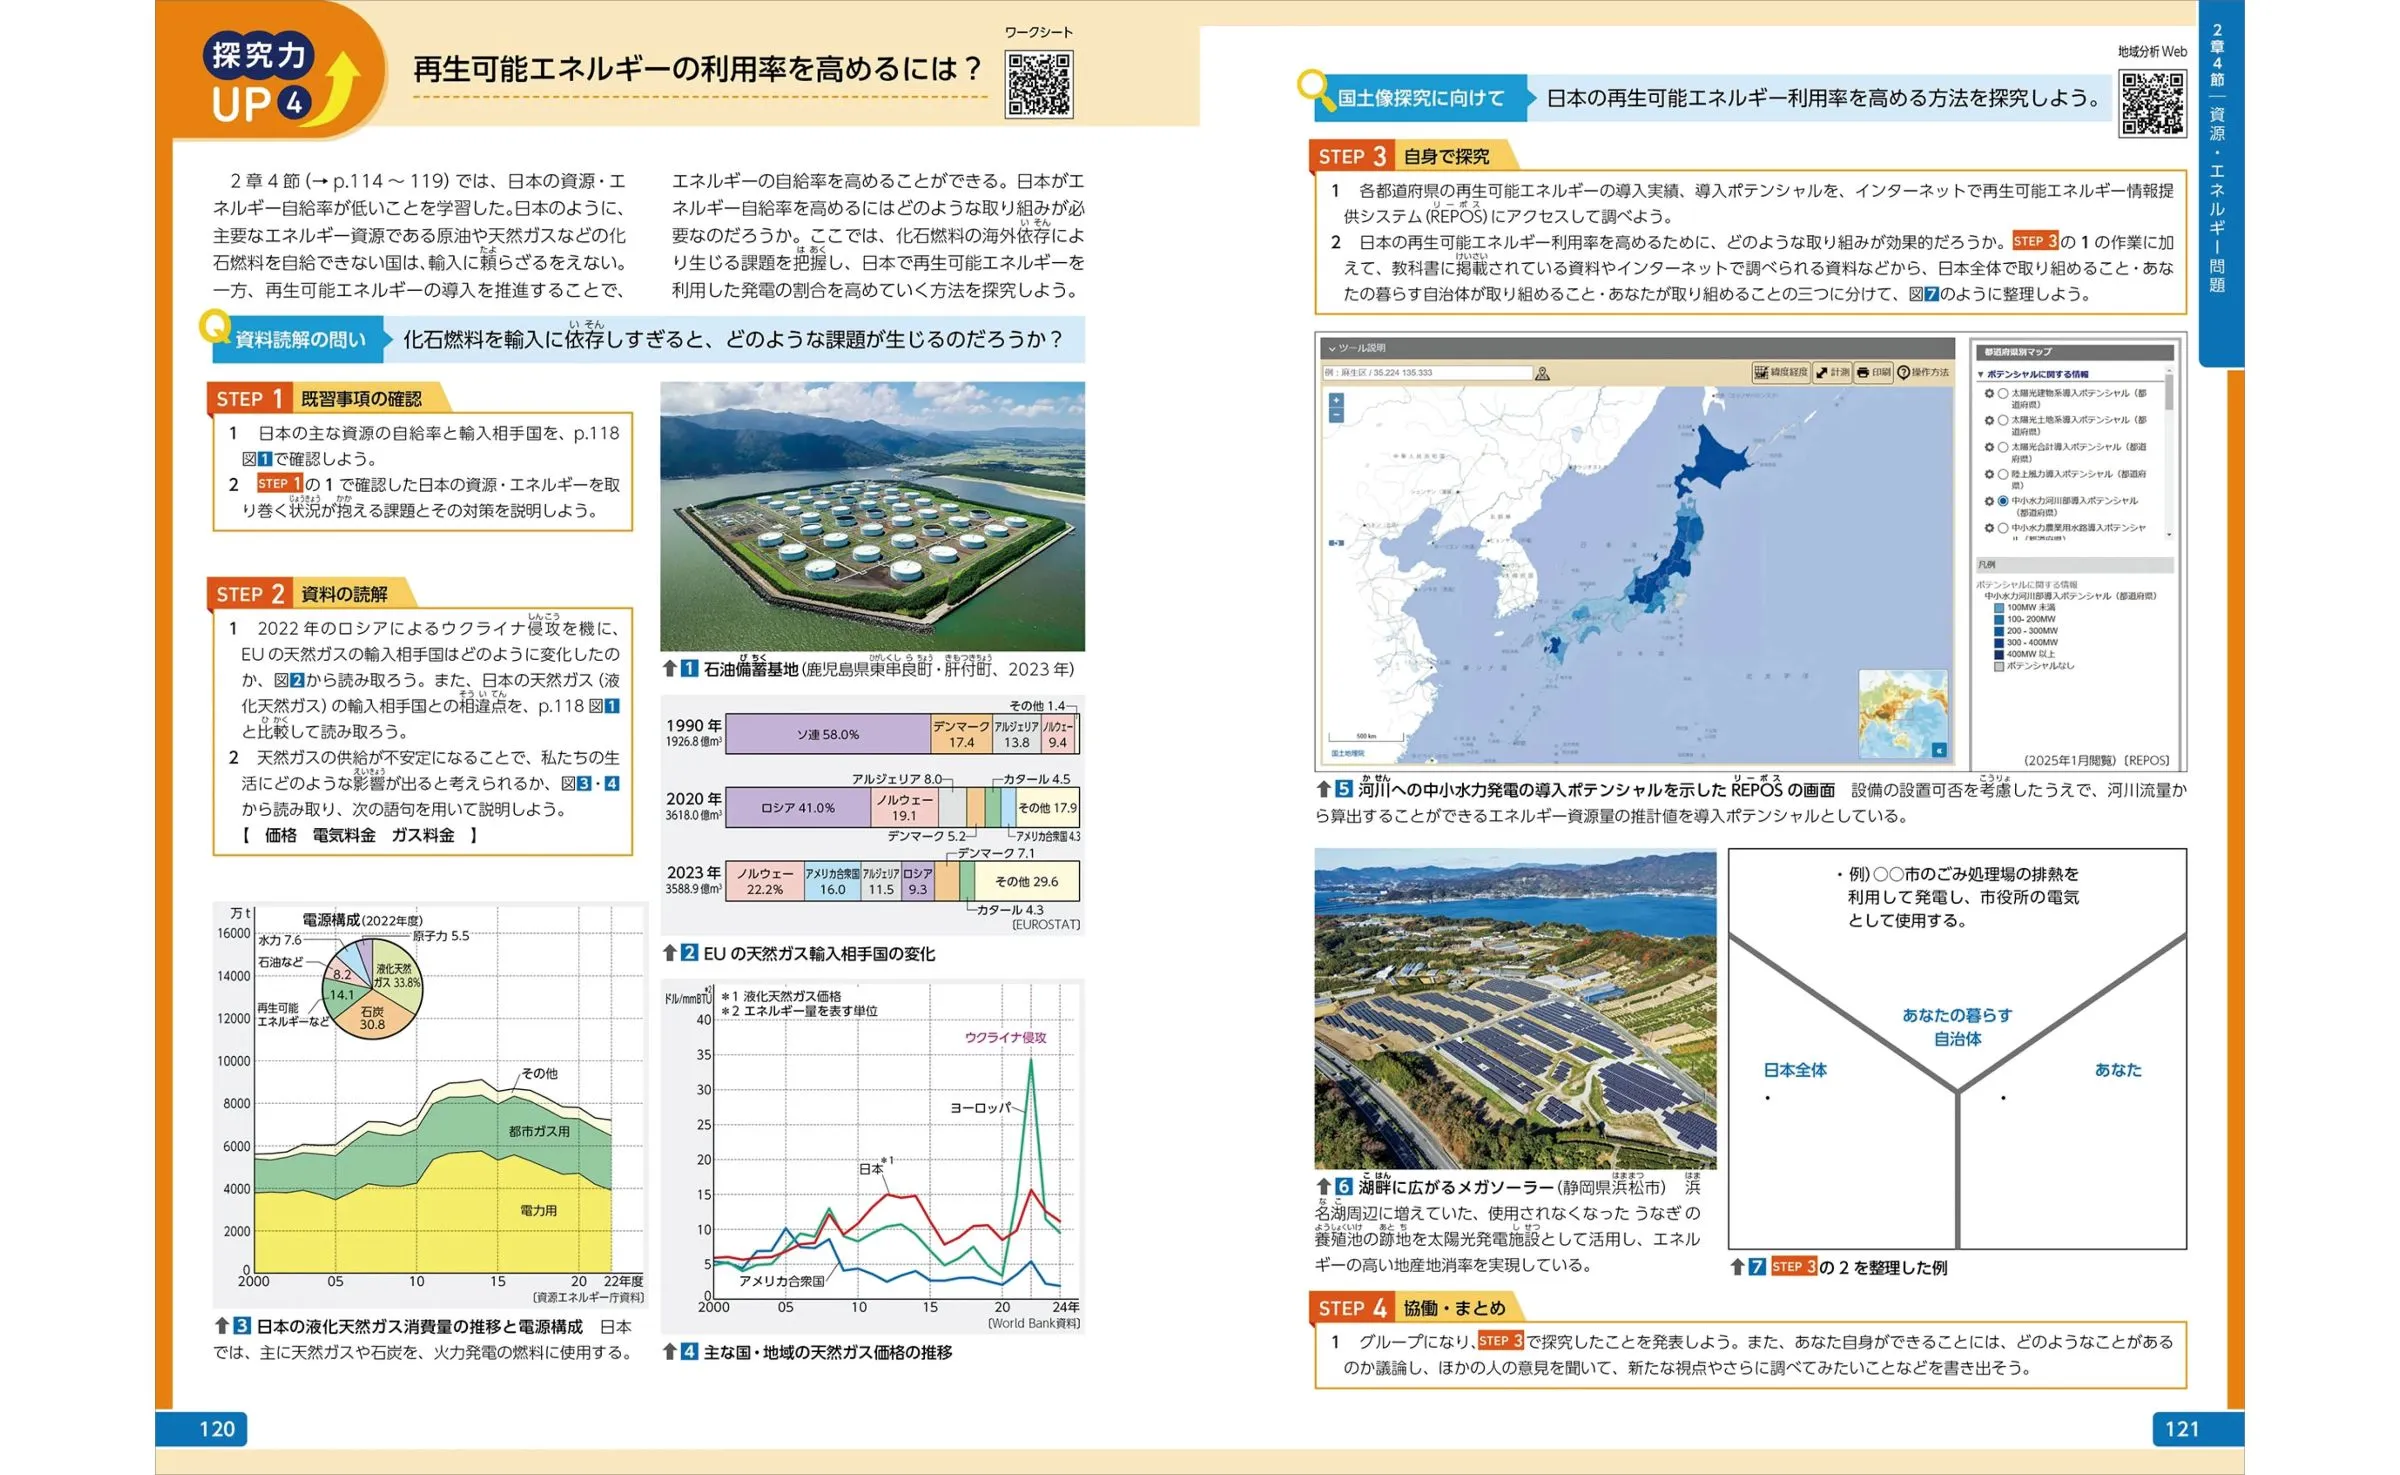Click the overview mini-map thumbnail
This screenshot has height=1475, width=2400.
1903,714
